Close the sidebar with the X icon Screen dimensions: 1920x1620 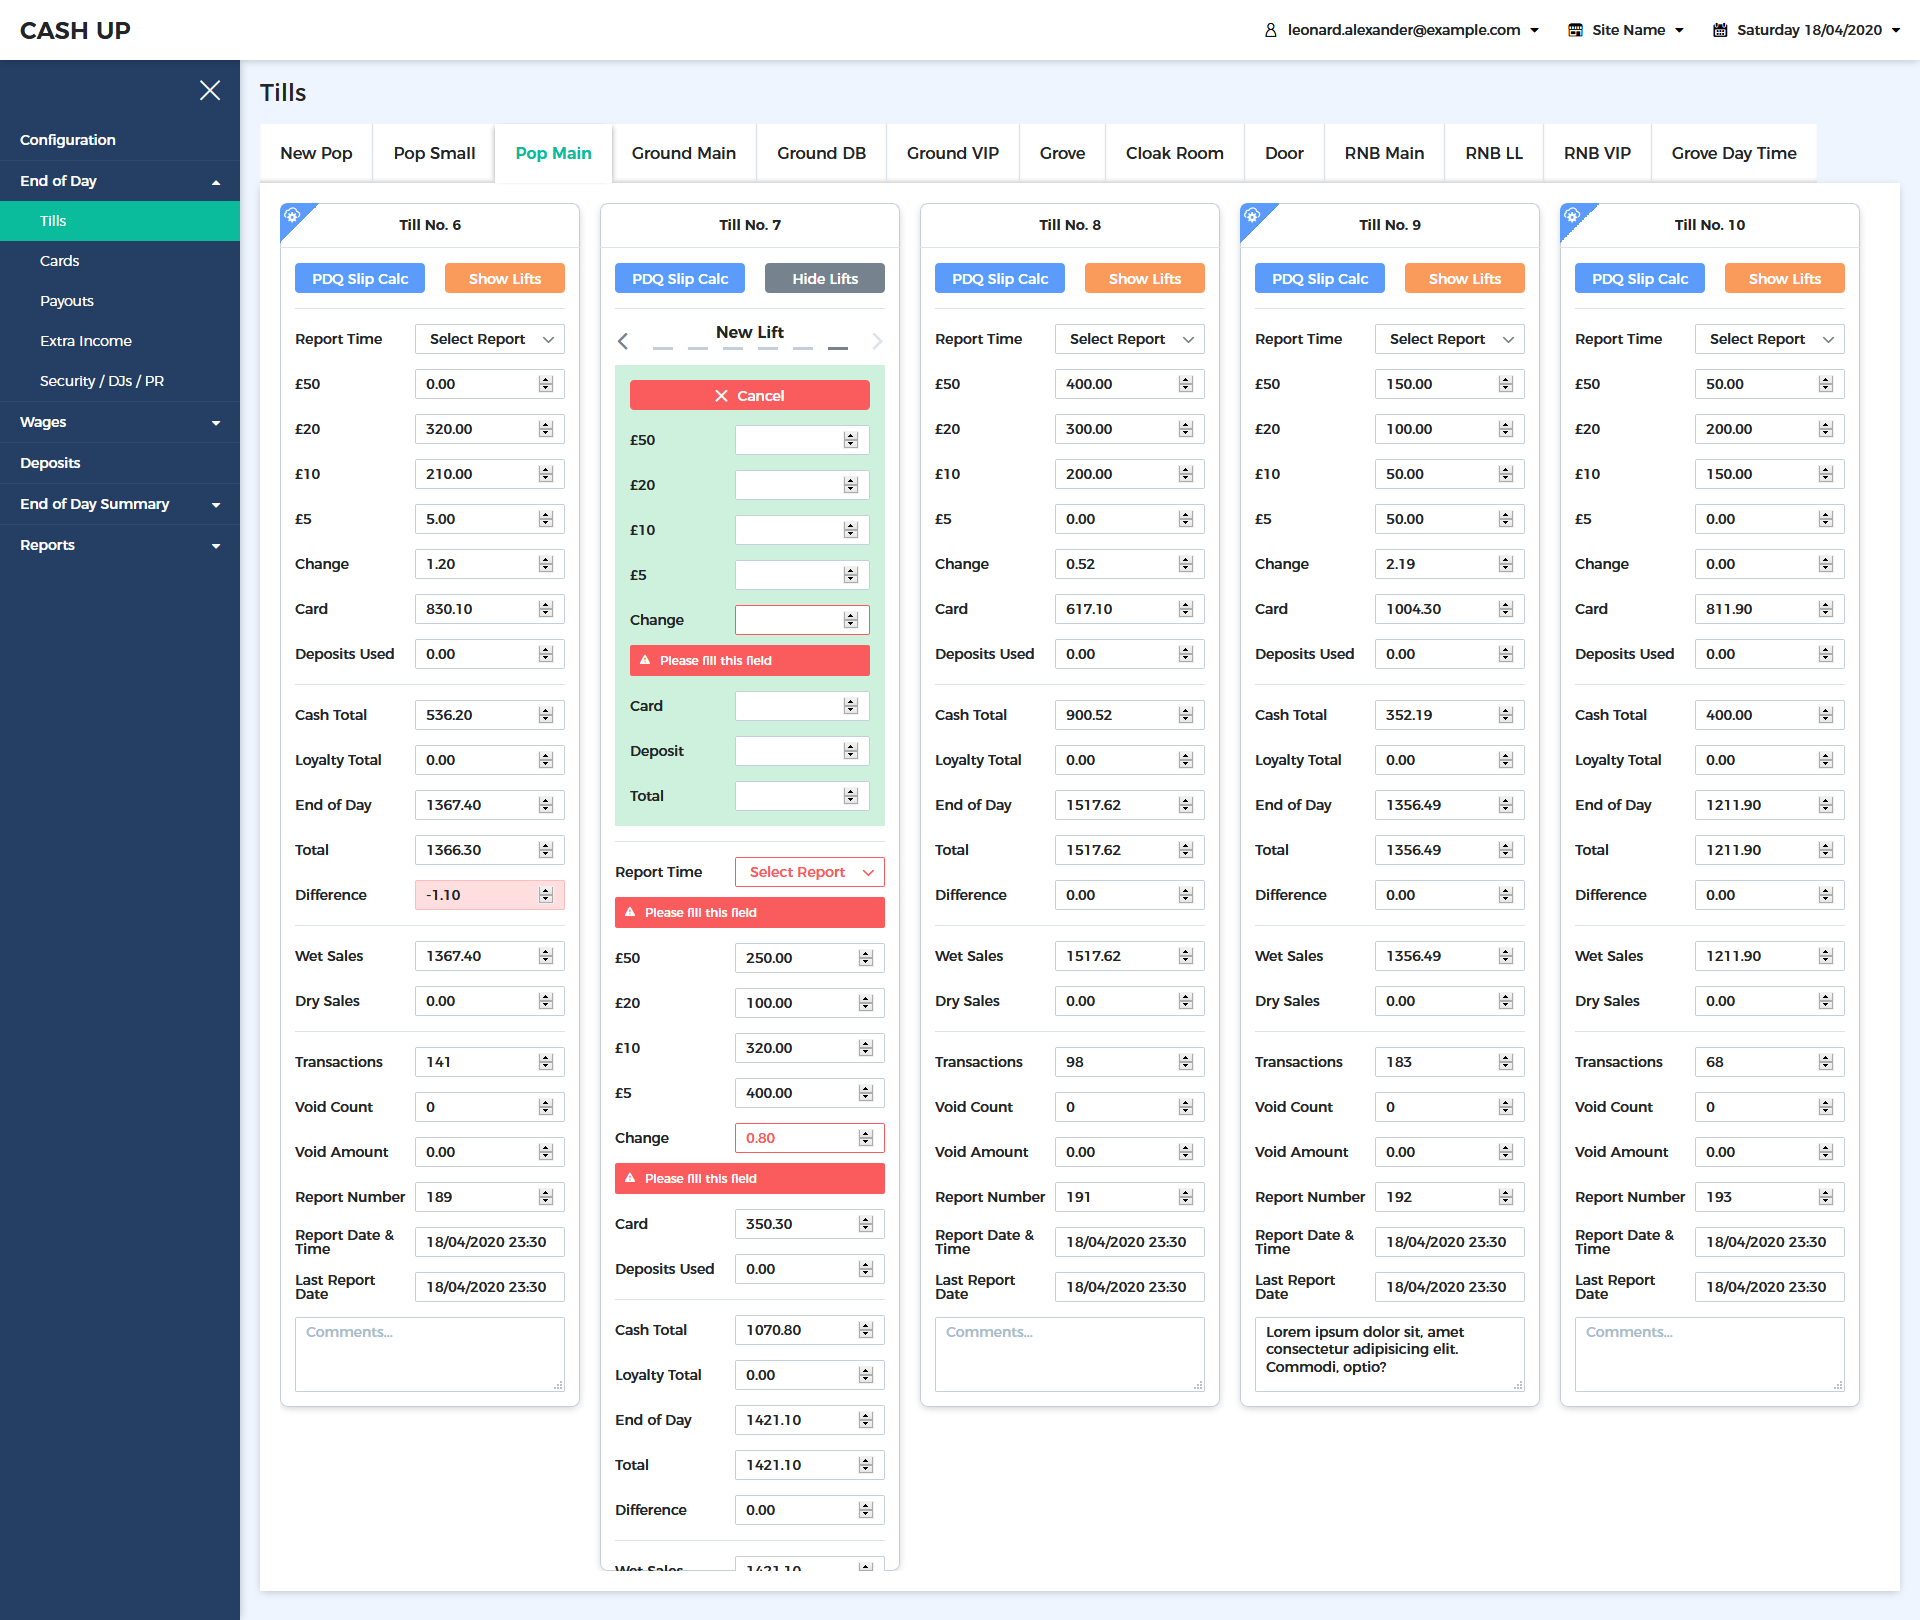[209, 91]
